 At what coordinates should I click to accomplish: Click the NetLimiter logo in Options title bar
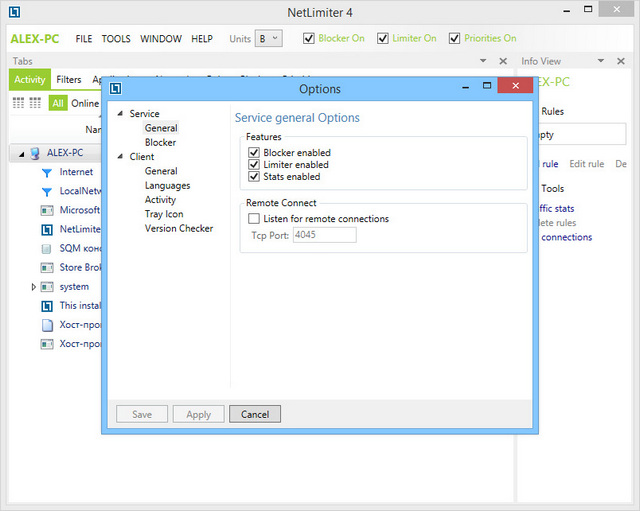116,89
